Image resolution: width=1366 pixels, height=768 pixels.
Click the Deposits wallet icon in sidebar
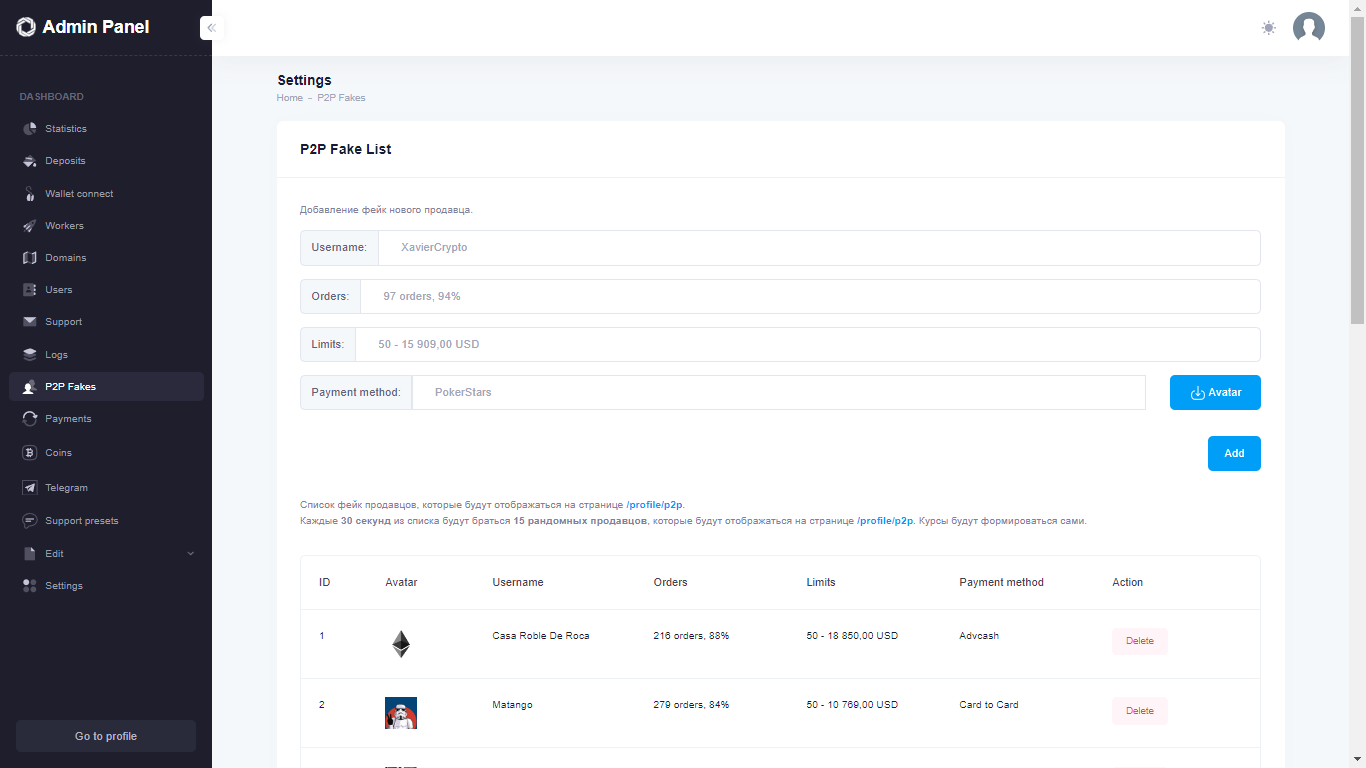click(x=30, y=161)
